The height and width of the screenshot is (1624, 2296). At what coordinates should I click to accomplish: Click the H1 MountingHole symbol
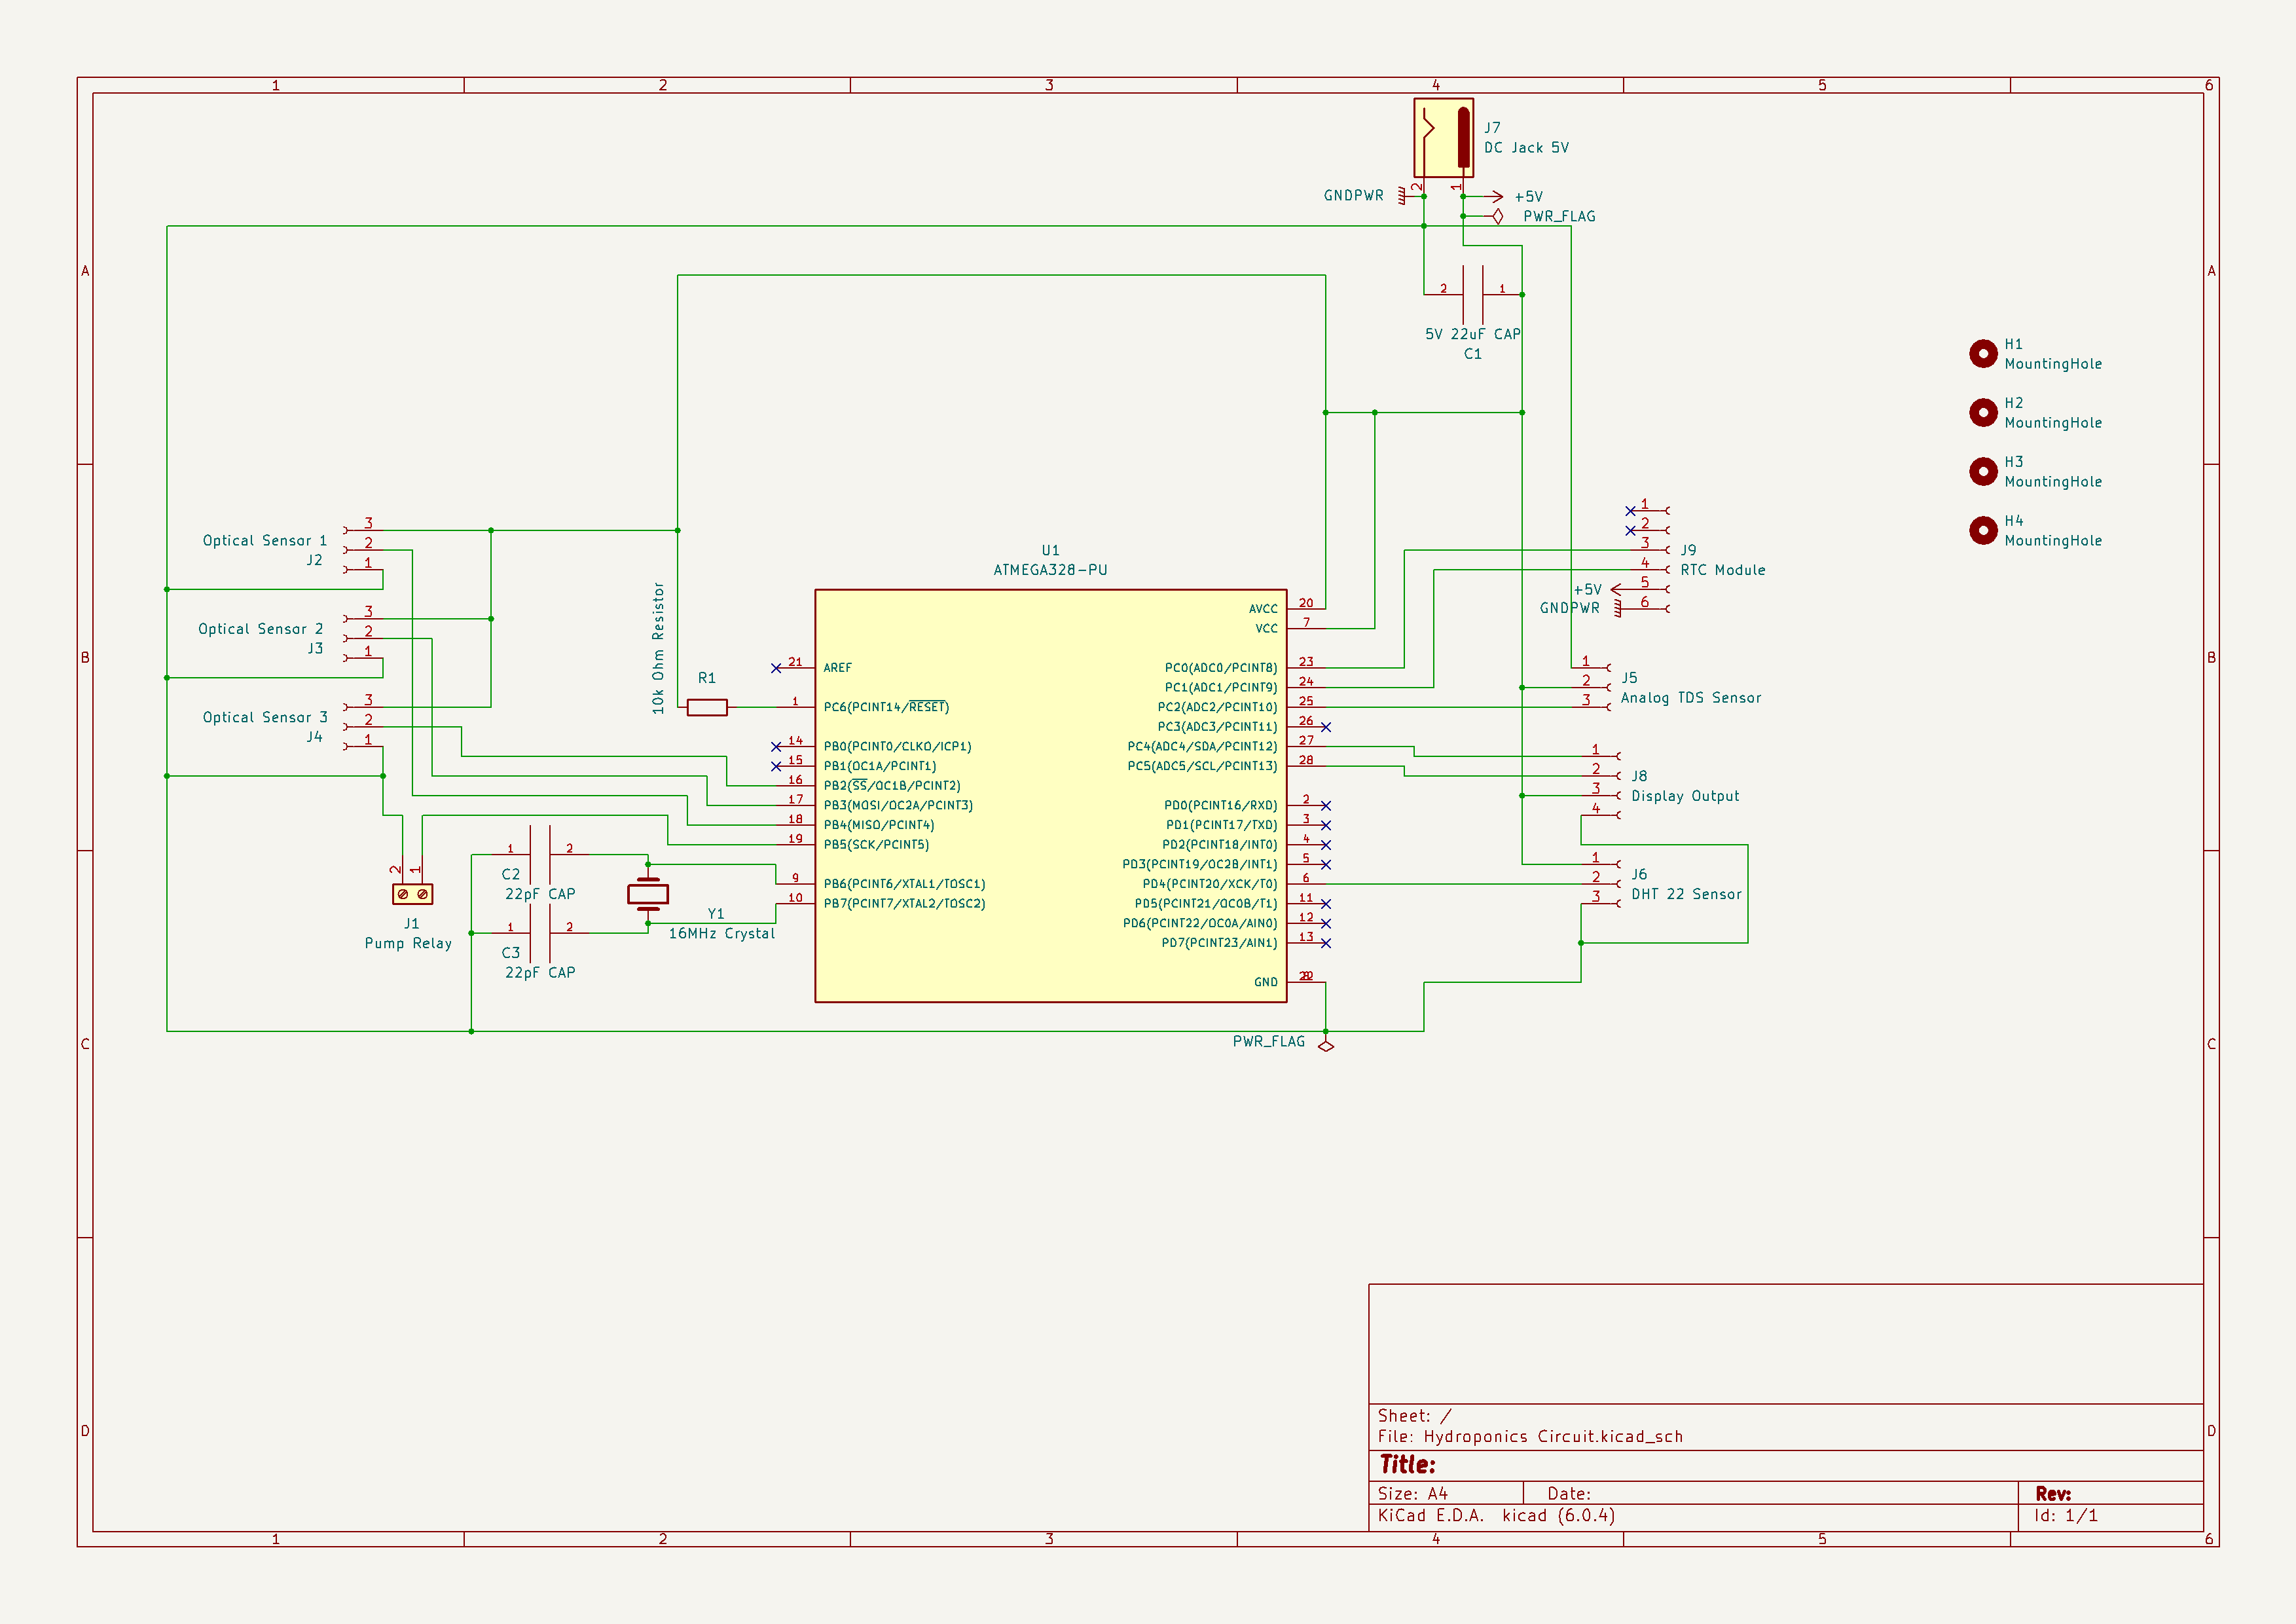1983,353
